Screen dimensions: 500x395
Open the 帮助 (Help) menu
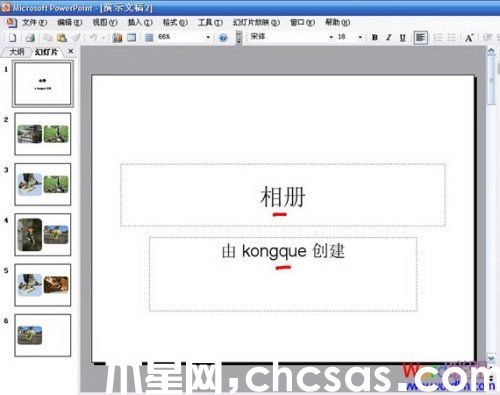pos(337,22)
